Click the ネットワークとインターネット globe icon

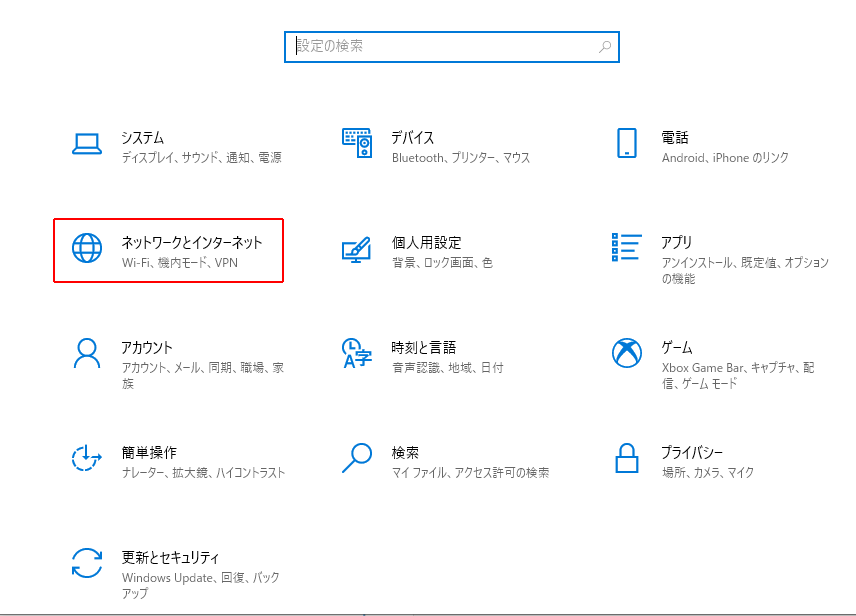87,249
